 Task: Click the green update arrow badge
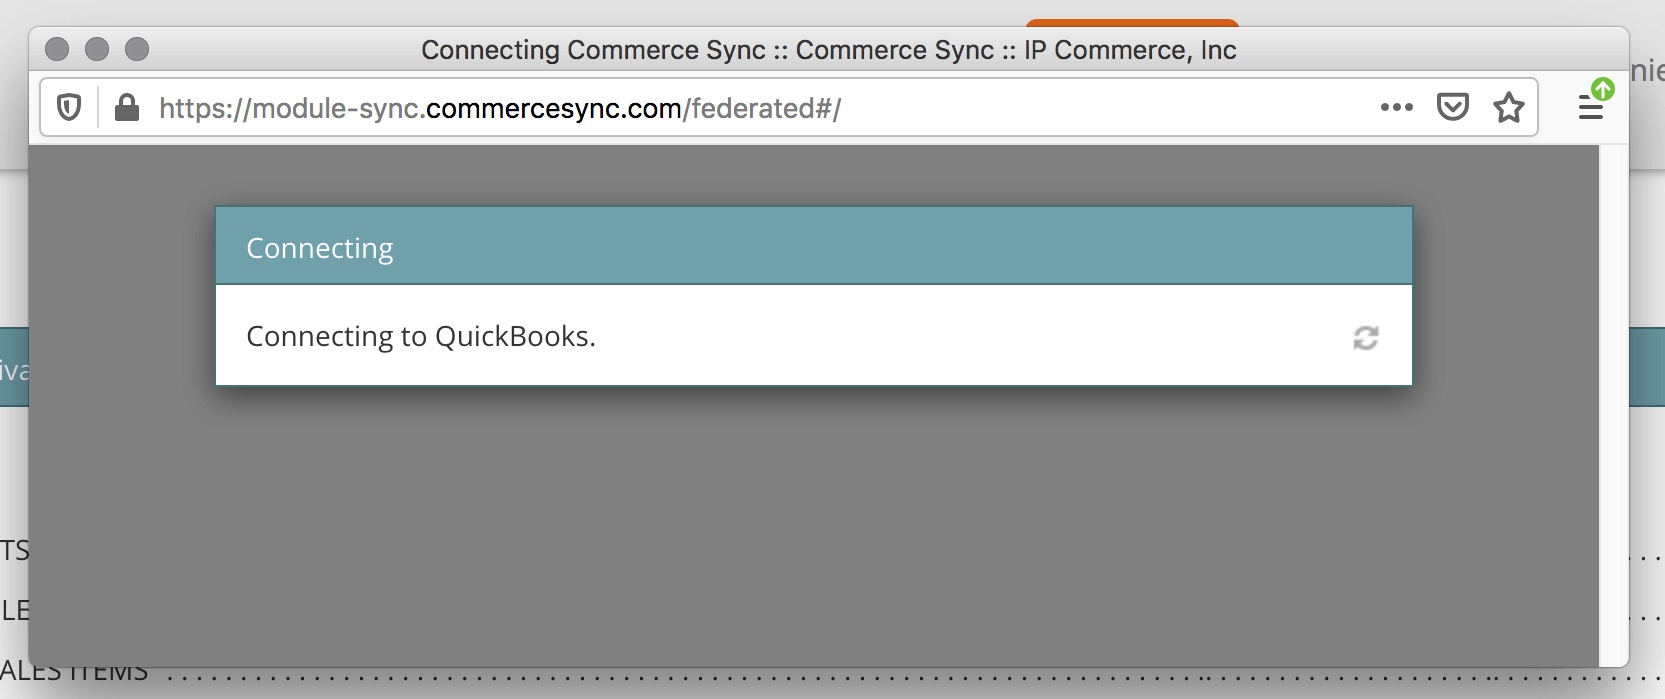1604,89
